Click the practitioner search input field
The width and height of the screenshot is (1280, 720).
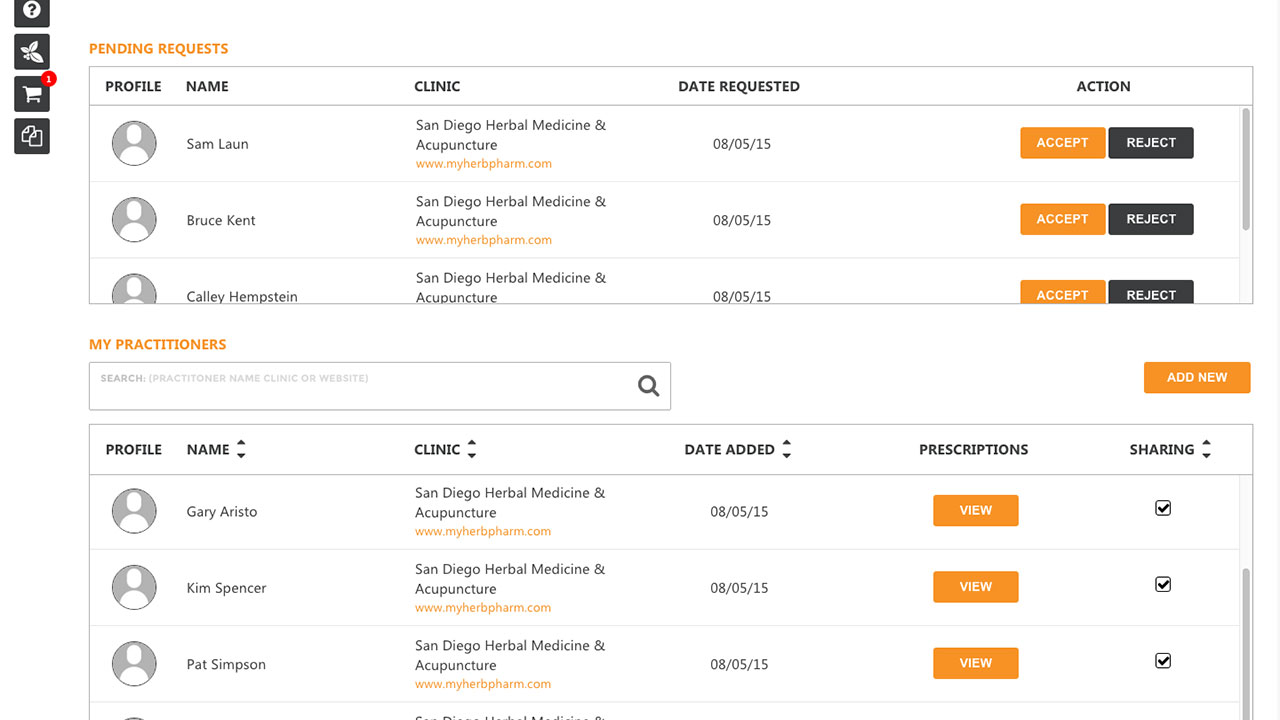pos(380,386)
